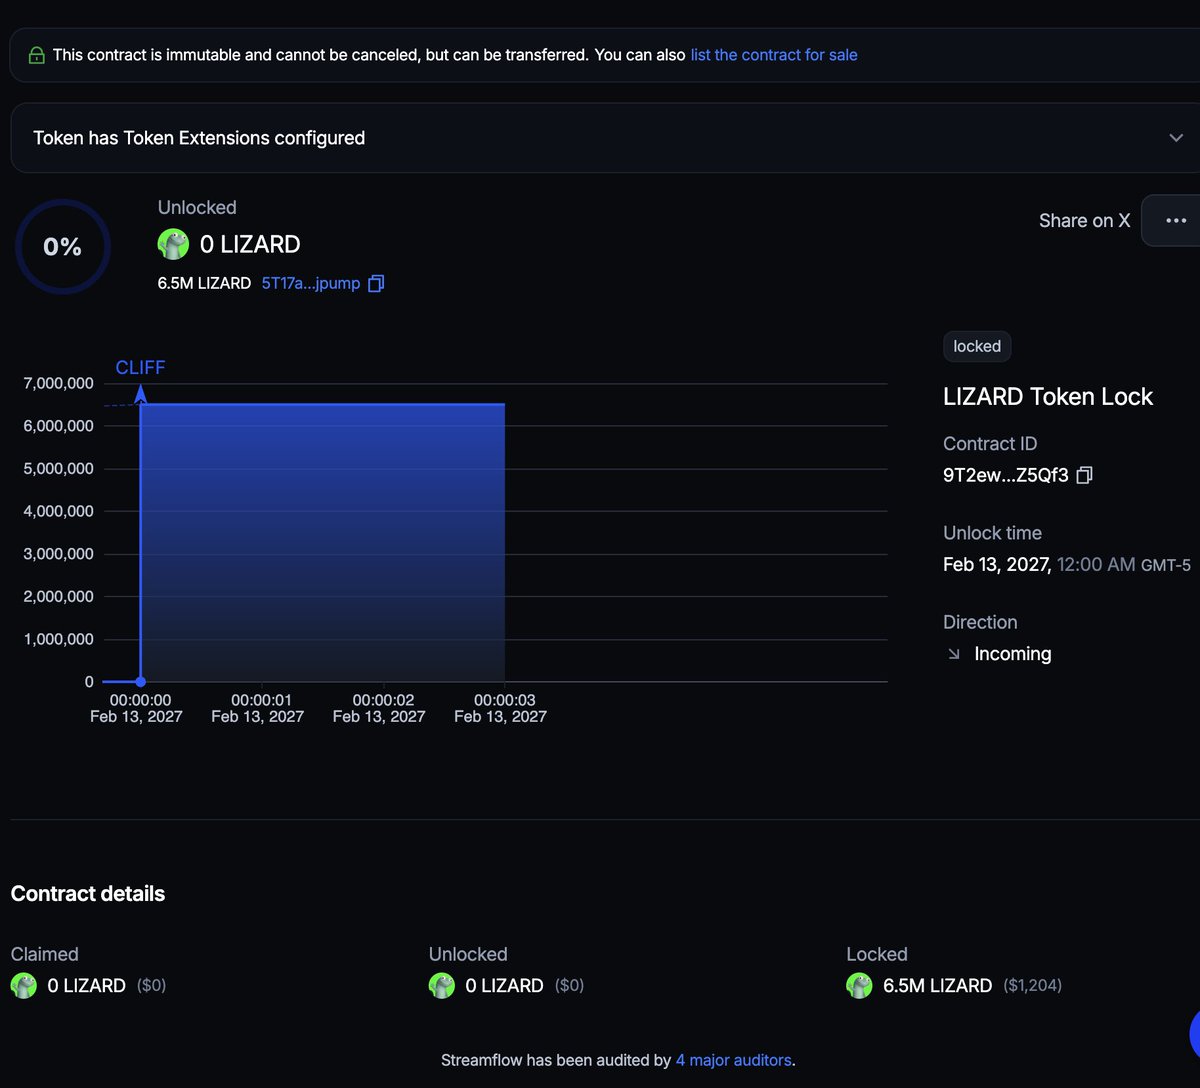Click the green padlock in the immutable banner
This screenshot has width=1200, height=1088.
point(36,54)
